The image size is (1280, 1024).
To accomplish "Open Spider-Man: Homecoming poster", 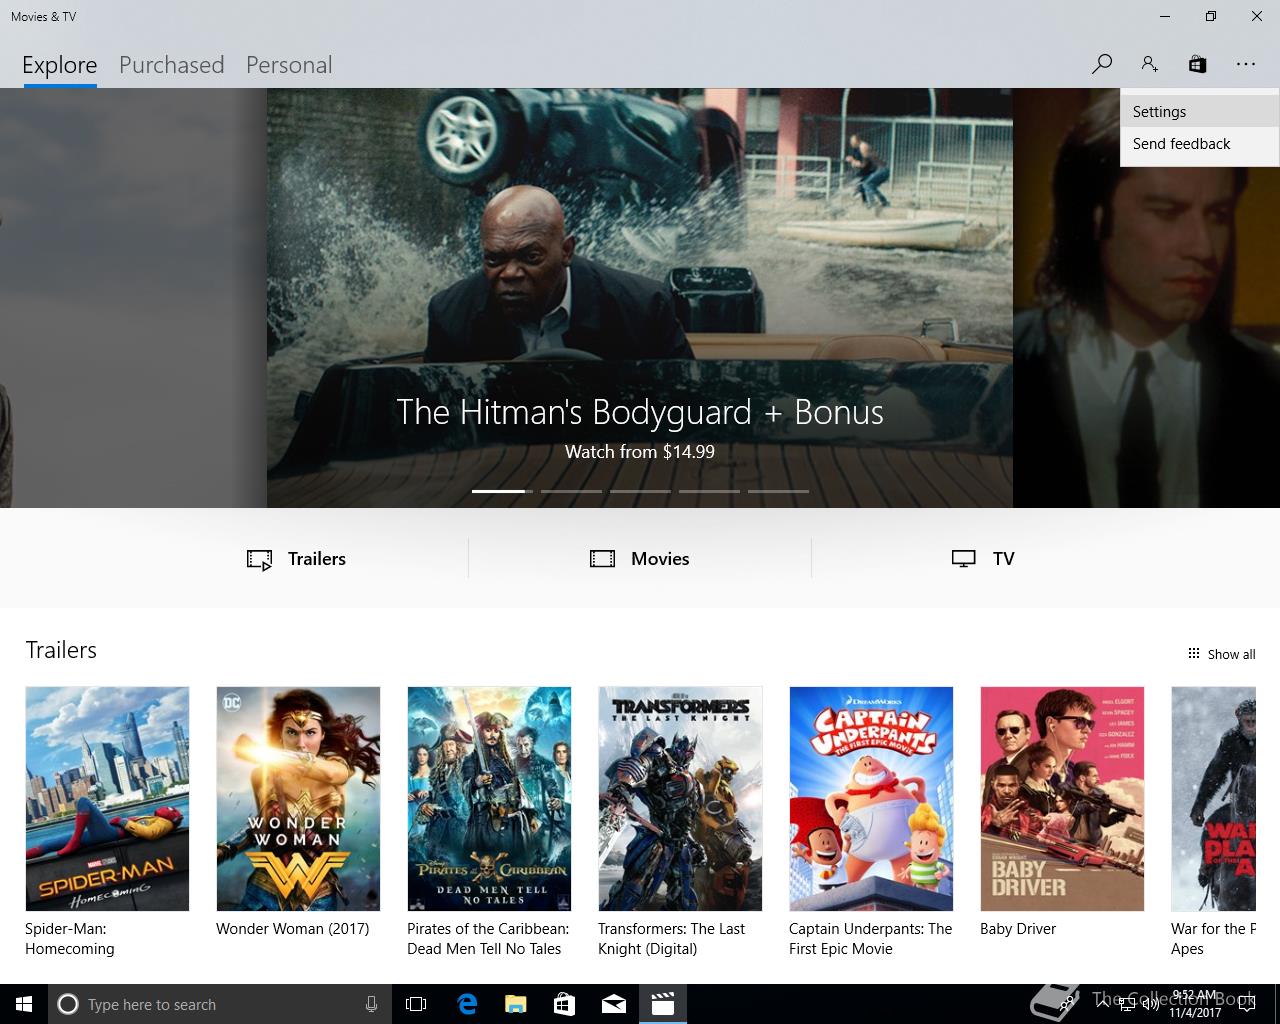I will [x=107, y=799].
